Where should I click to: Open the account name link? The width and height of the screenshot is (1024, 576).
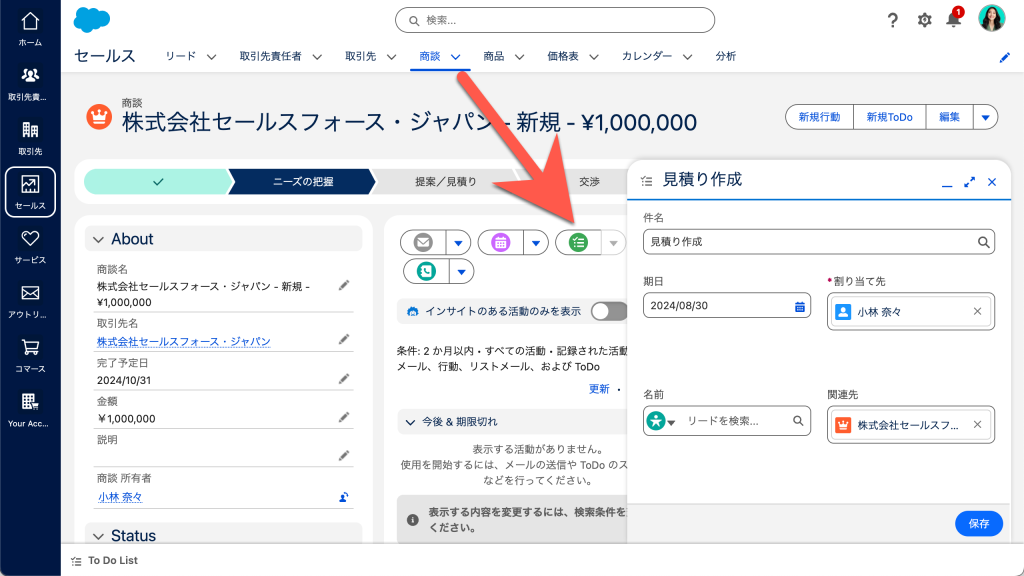(184, 342)
